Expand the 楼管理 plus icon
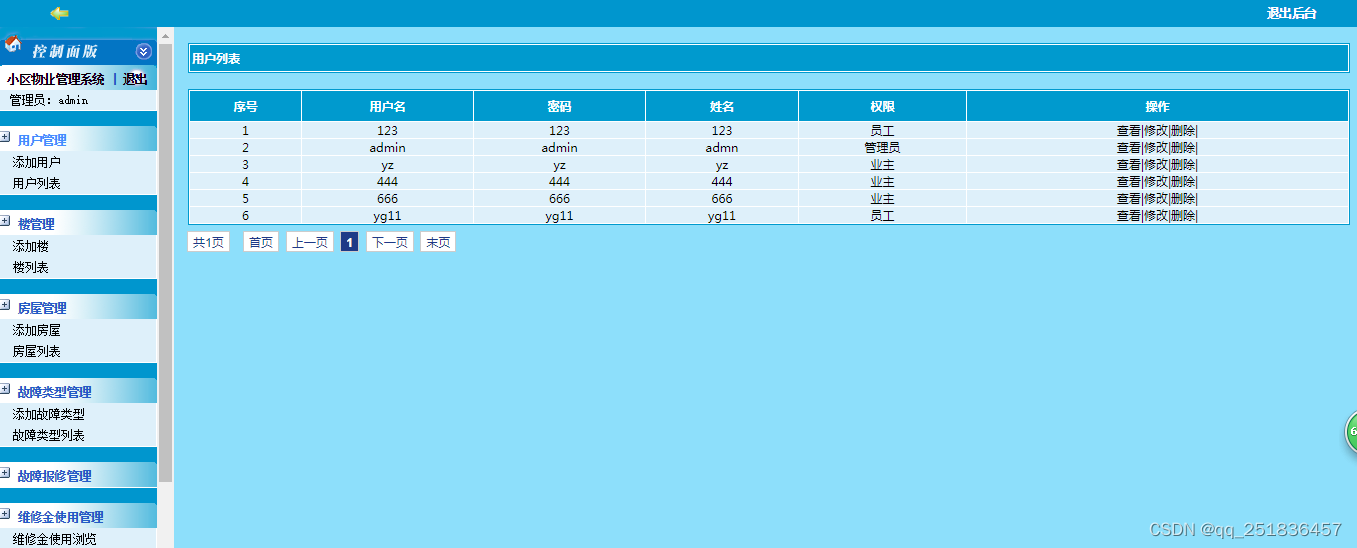This screenshot has width=1357, height=548. 5,221
